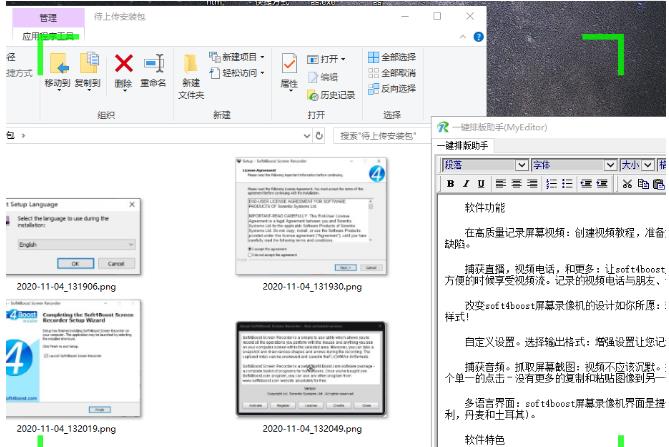Click the 软件特色 heading in editor
Screen dimensions: 669x447
(x=485, y=439)
